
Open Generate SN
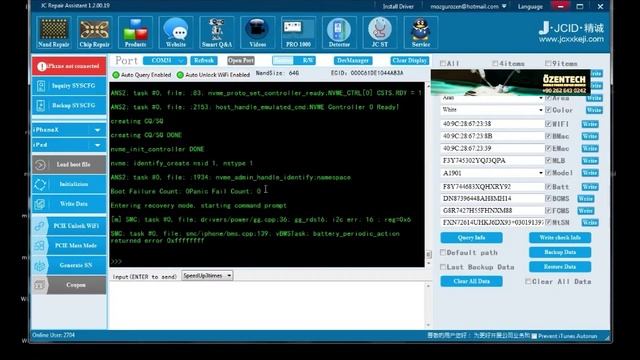69,265
